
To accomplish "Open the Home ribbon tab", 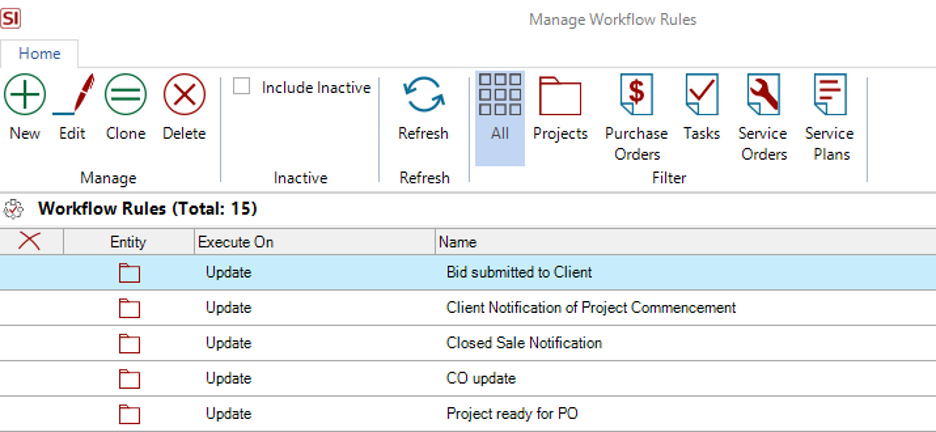I will pyautogui.click(x=40, y=54).
